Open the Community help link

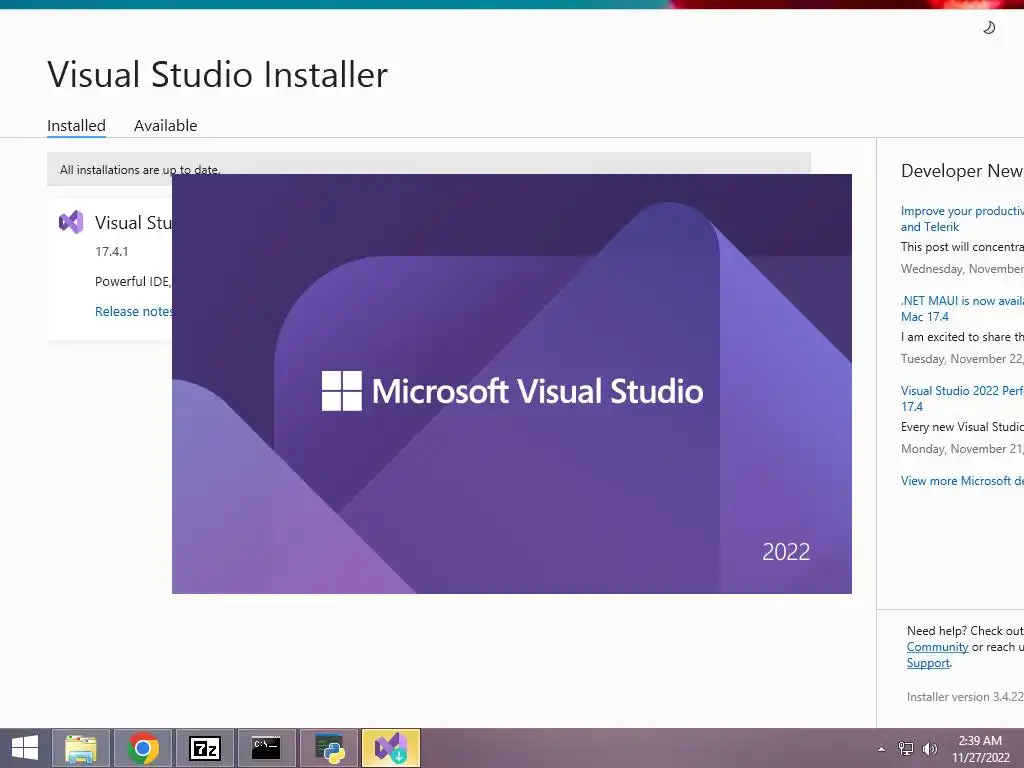[x=937, y=647]
